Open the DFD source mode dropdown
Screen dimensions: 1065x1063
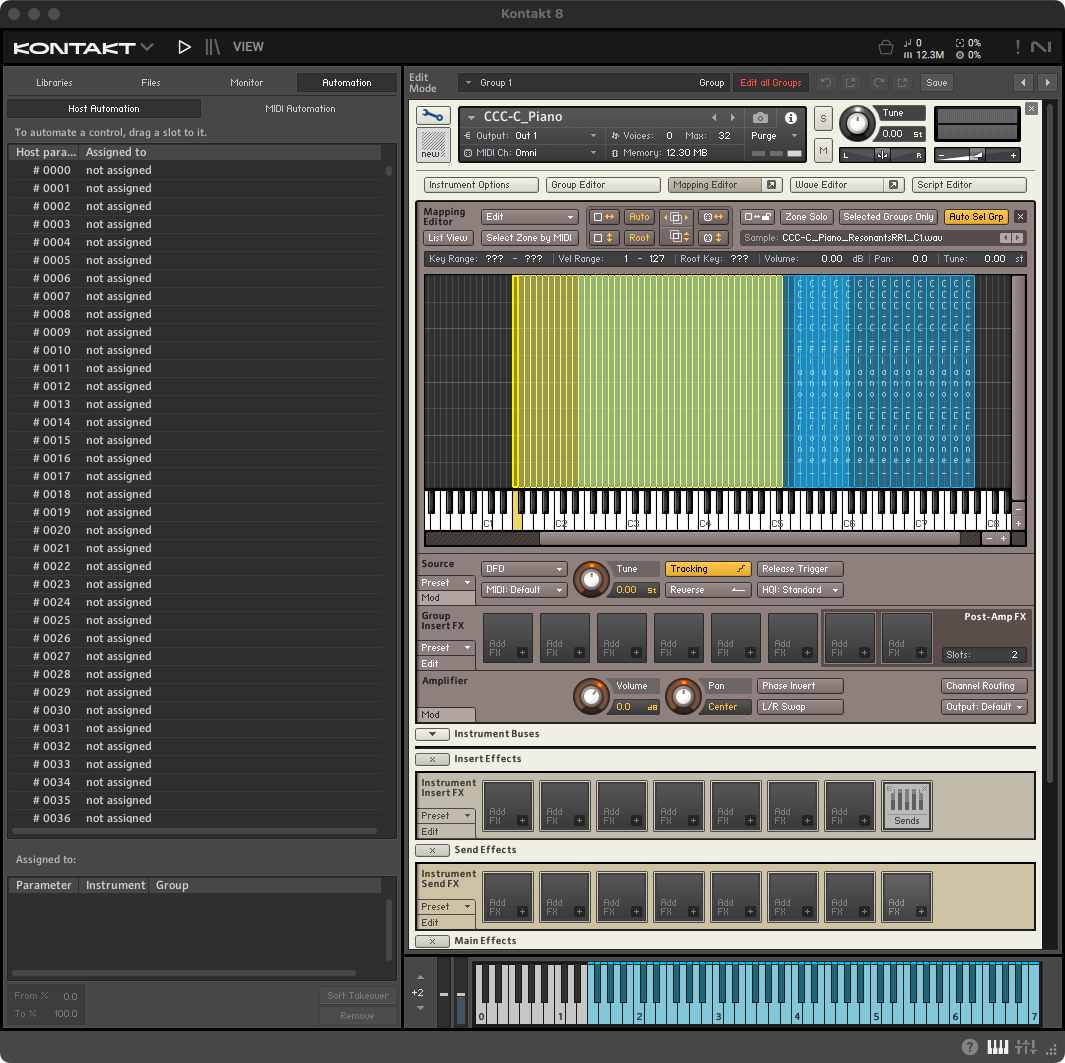(524, 569)
